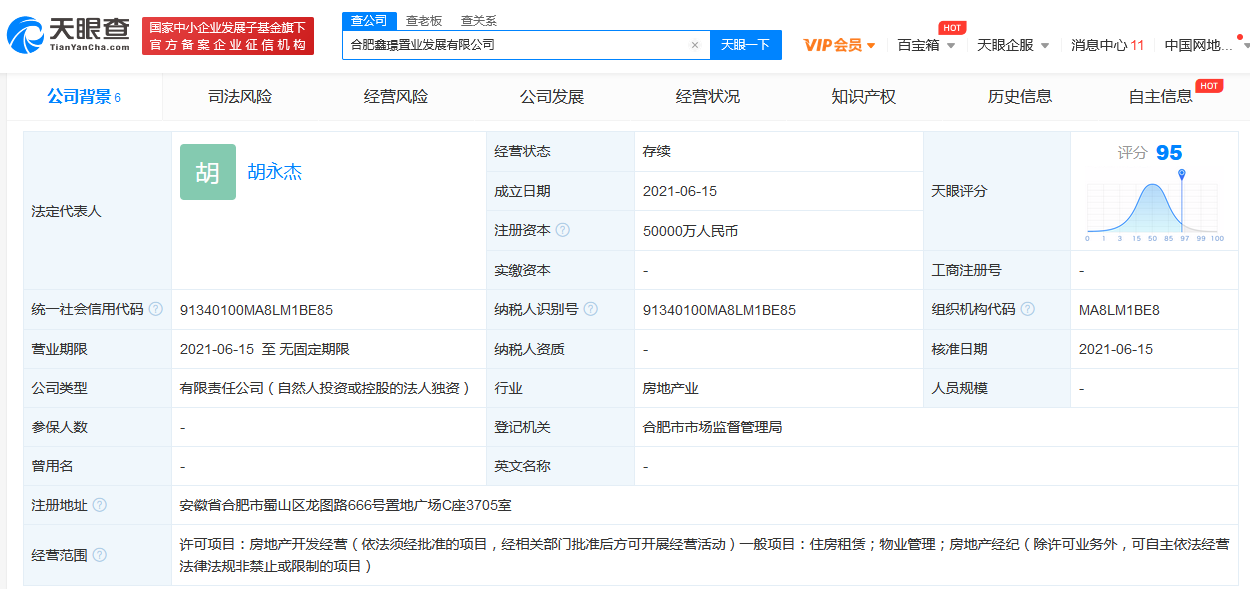The height and width of the screenshot is (589, 1250).
Task: Open the 知识产权 tab
Action: point(863,97)
